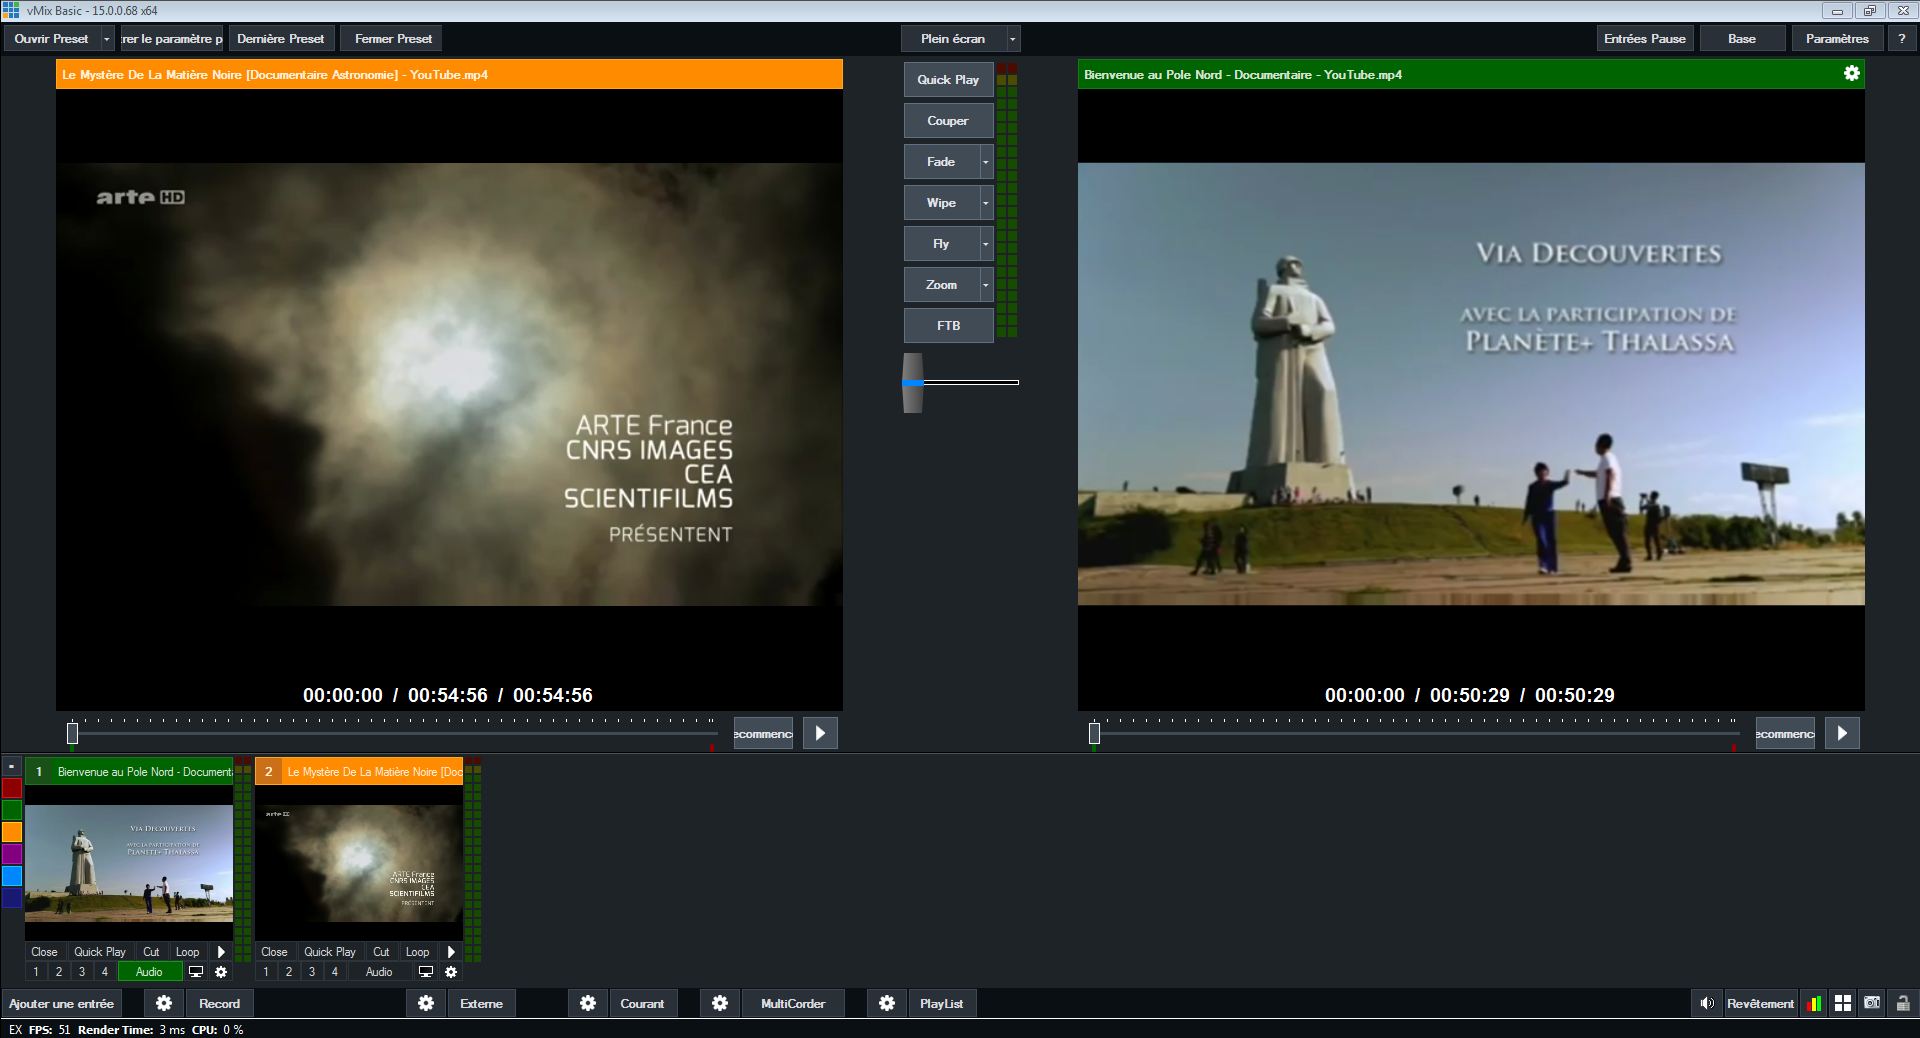Toggle overlay 1 on input 1

tap(36, 972)
